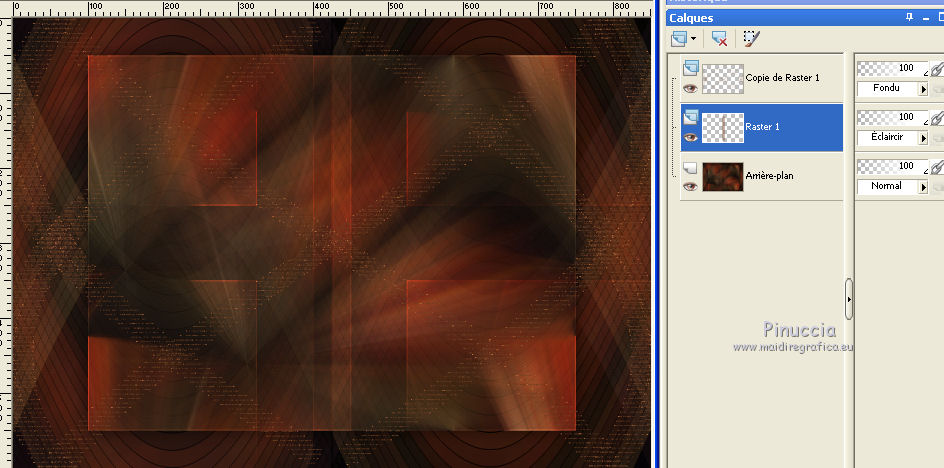Click raster type icon of Copie de Raster 1
The height and width of the screenshot is (468, 944).
691,67
